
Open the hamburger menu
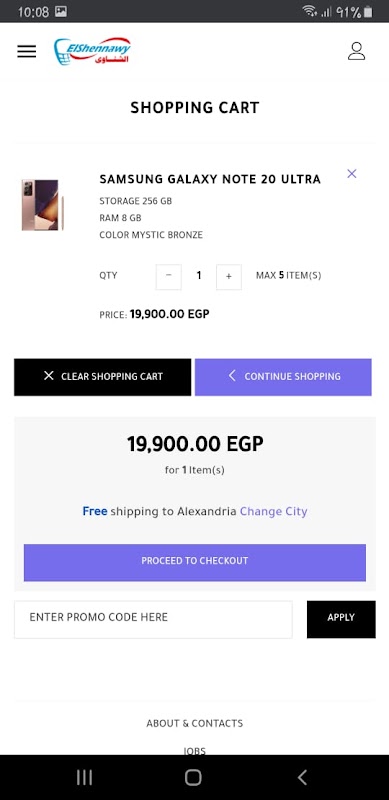(x=27, y=51)
